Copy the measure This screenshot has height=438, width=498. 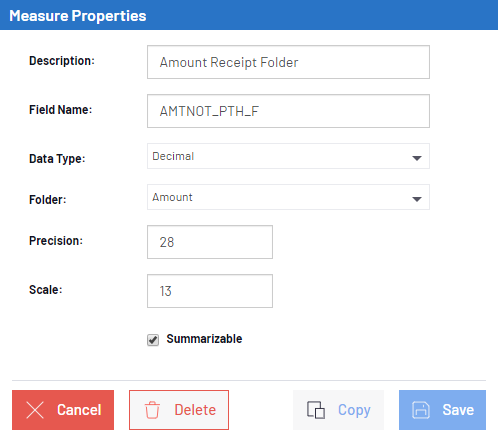click(x=338, y=410)
